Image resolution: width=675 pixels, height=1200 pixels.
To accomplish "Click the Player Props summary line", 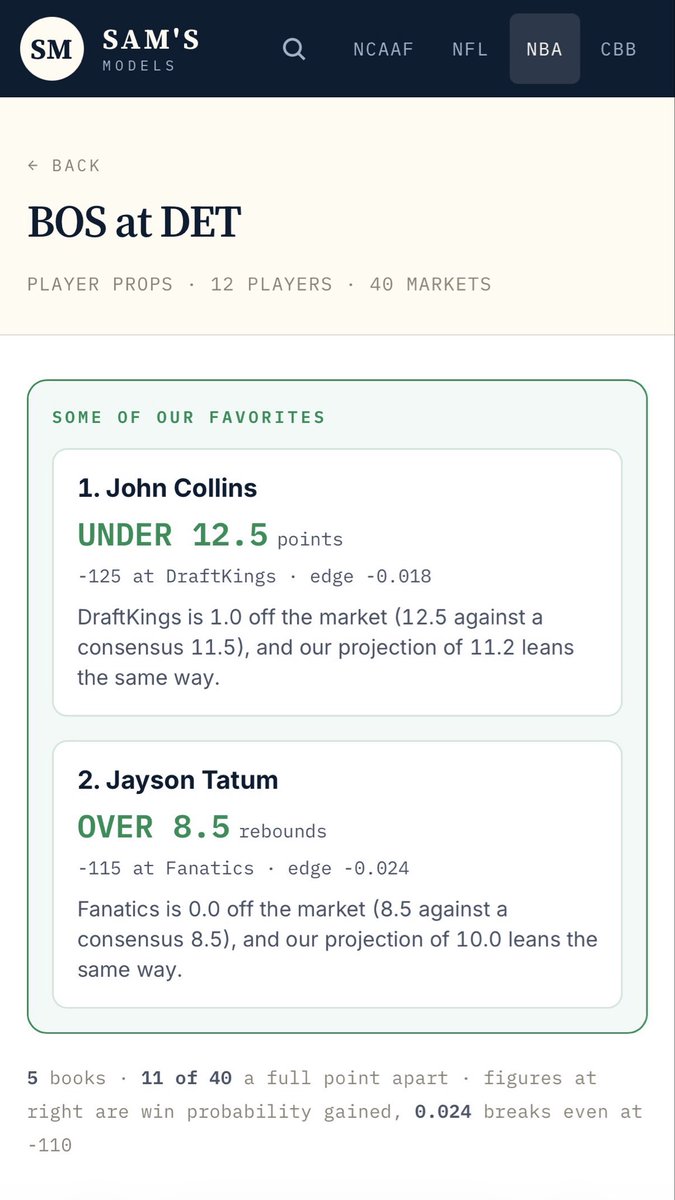I will pos(259,284).
